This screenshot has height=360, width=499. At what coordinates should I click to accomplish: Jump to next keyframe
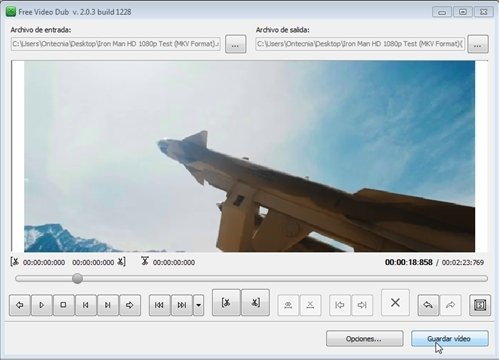point(182,305)
